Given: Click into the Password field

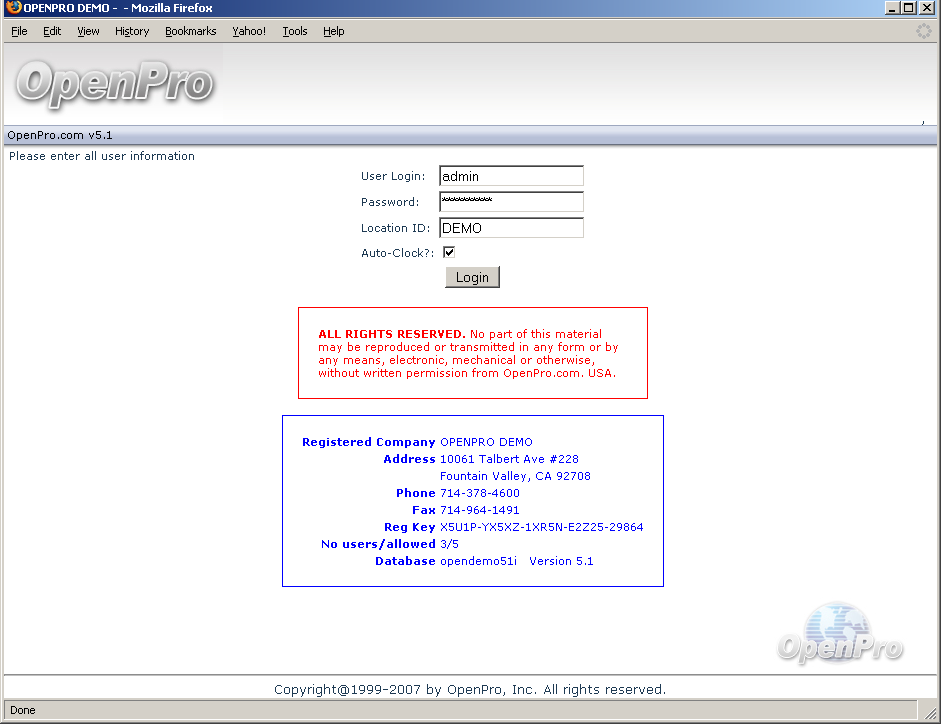Looking at the screenshot, I should pos(511,202).
